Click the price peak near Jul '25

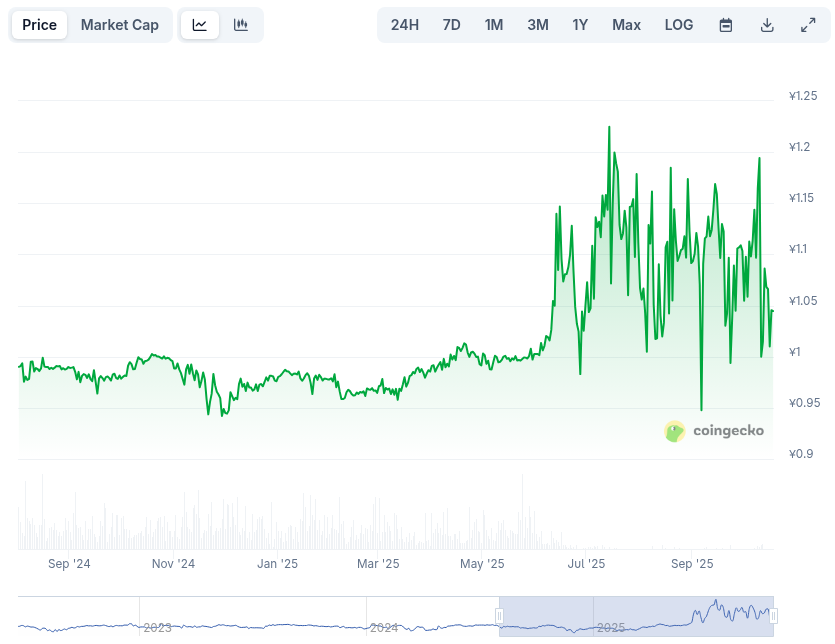tap(609, 128)
